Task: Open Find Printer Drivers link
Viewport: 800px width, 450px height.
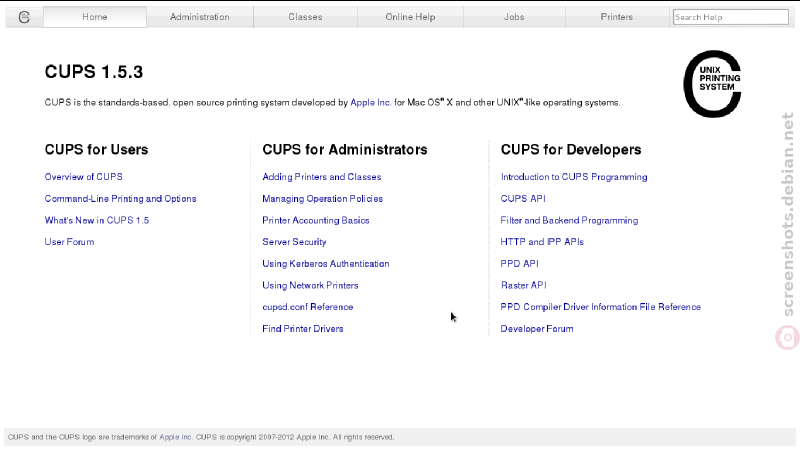Action: pos(303,329)
